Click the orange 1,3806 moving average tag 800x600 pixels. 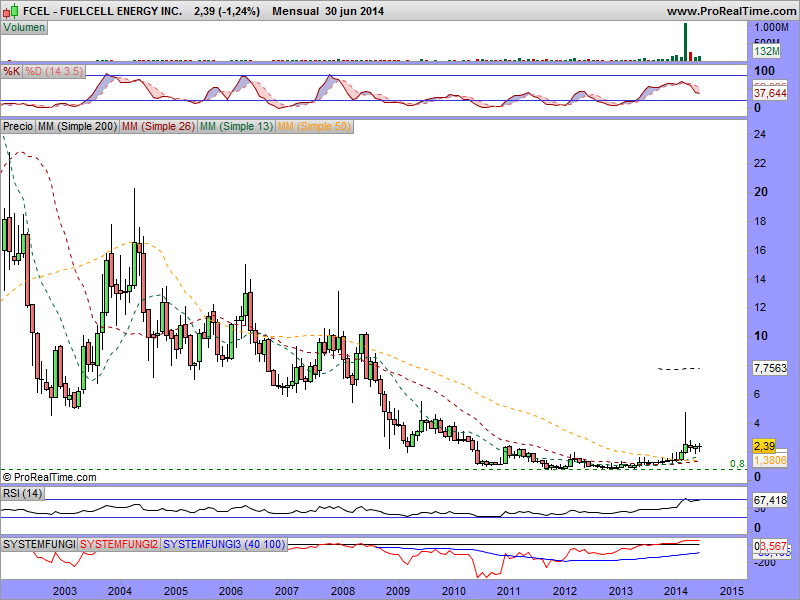pyautogui.click(x=770, y=460)
